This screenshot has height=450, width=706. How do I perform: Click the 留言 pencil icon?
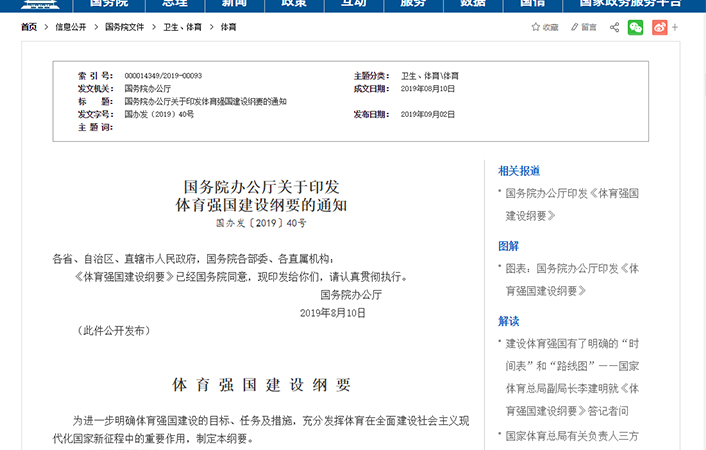(x=575, y=27)
